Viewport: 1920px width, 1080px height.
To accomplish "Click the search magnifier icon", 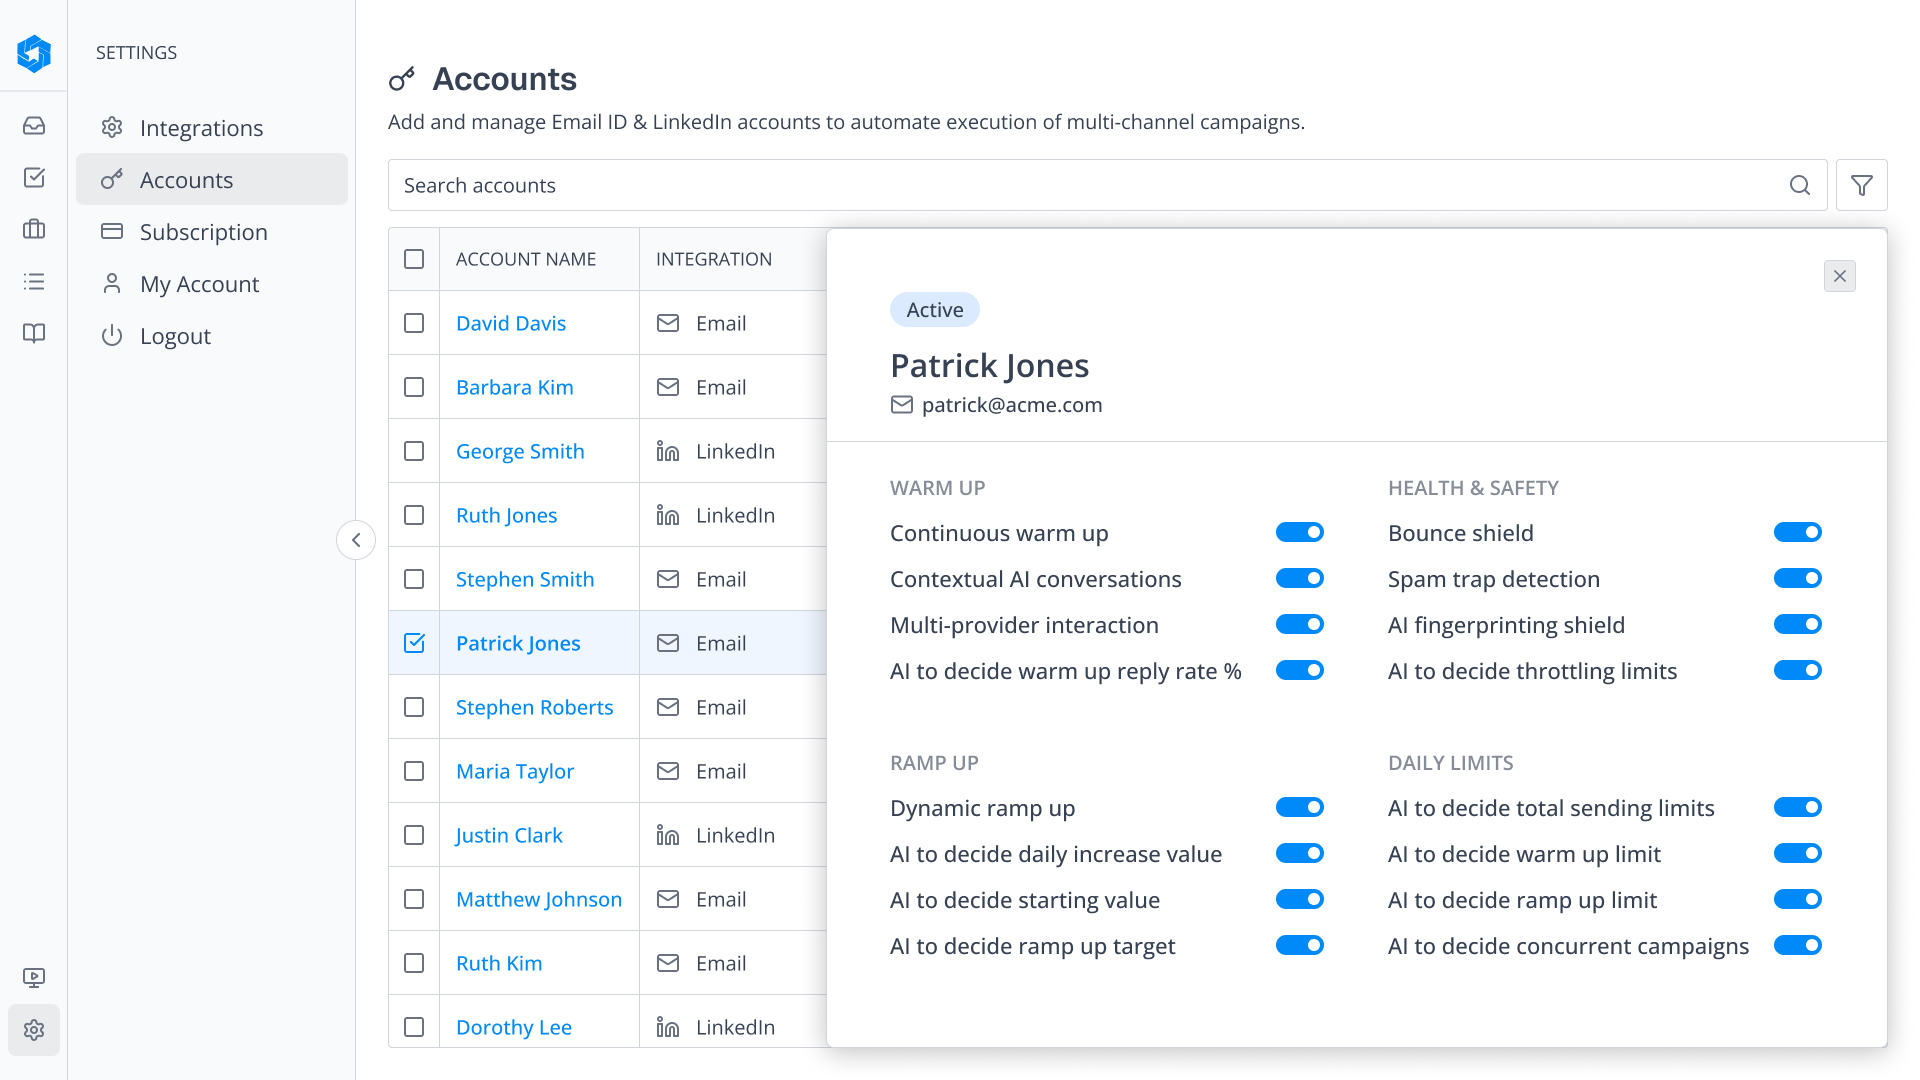I will [x=1799, y=185].
